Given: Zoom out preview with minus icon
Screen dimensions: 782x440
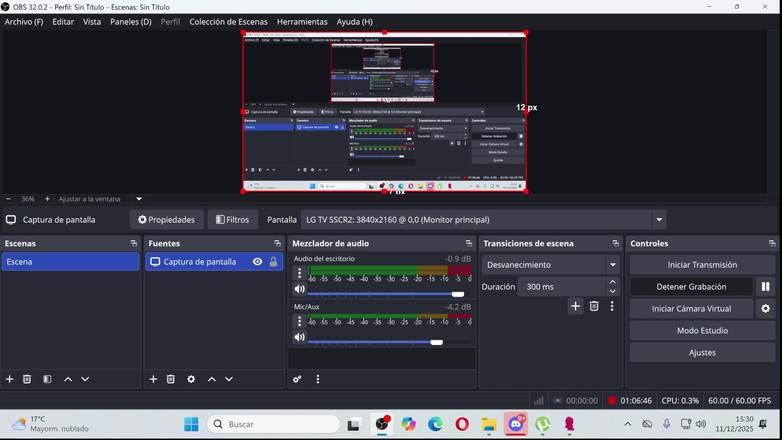Looking at the screenshot, I should pos(8,199).
